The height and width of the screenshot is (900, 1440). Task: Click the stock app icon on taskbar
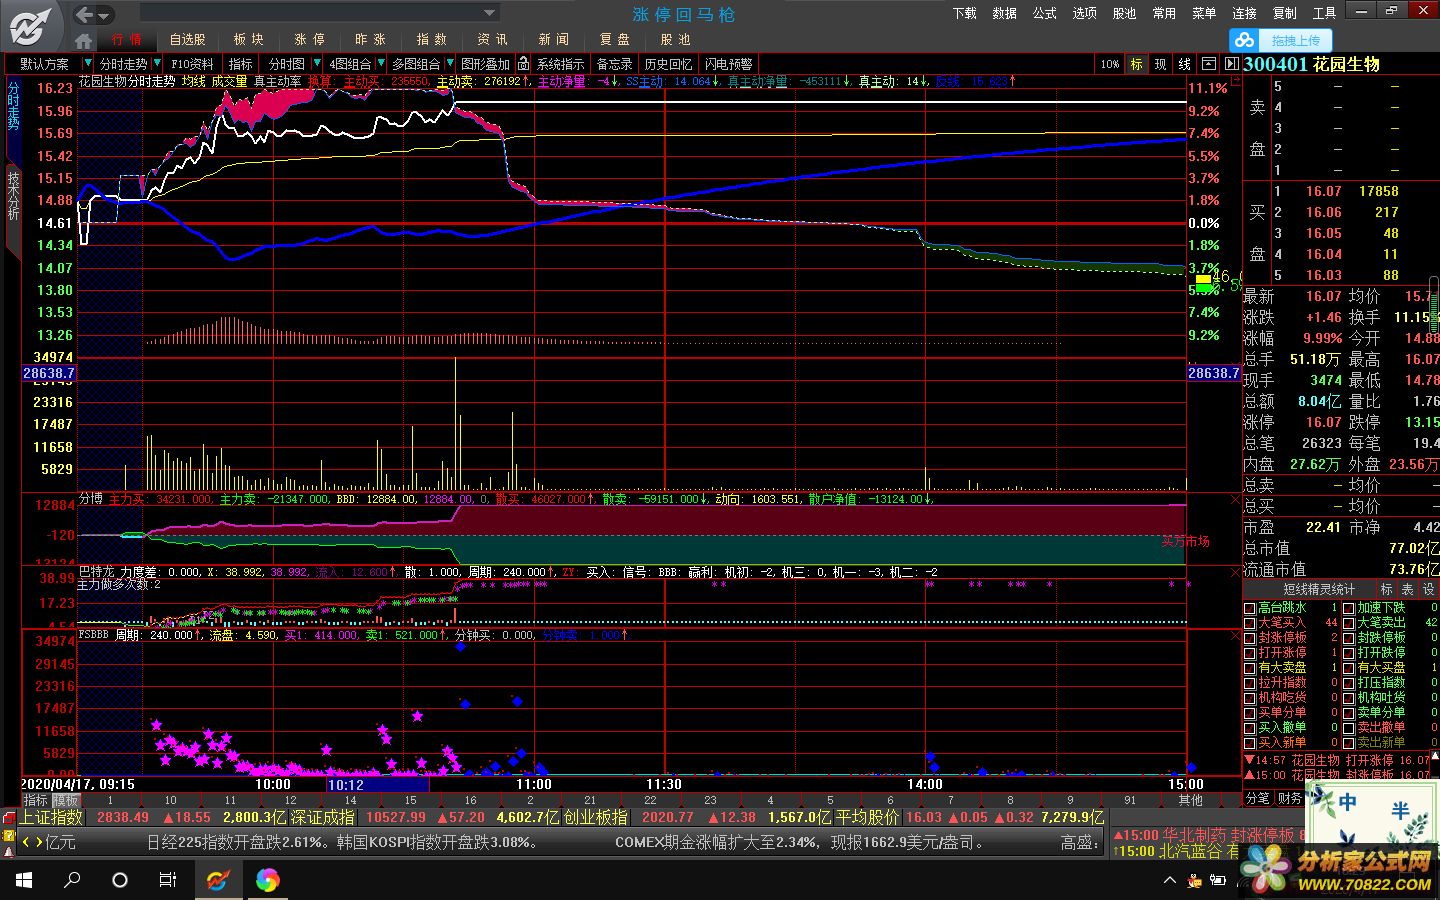[217, 880]
